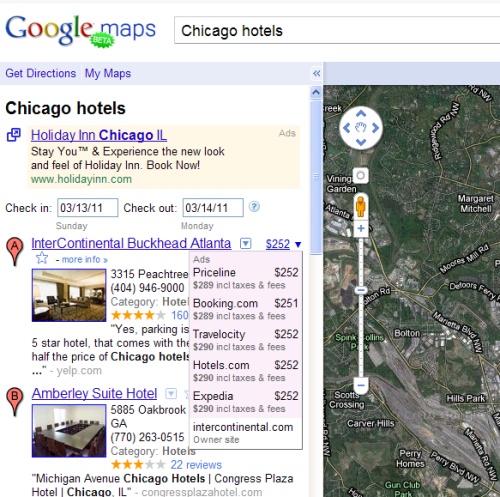The image size is (500, 497).
Task: Open check-in help question mark
Action: (x=254, y=207)
